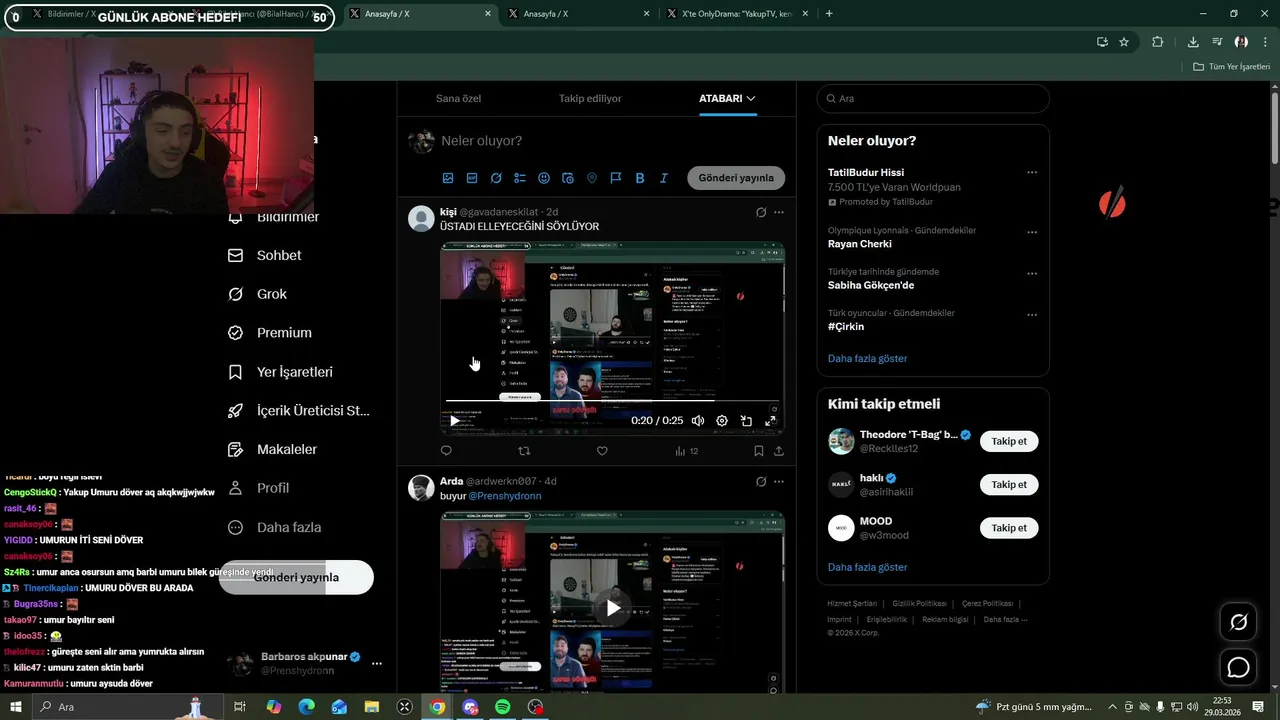The image size is (1280, 720).
Task: Open Microsoft Edge from the taskbar
Action: 306,707
